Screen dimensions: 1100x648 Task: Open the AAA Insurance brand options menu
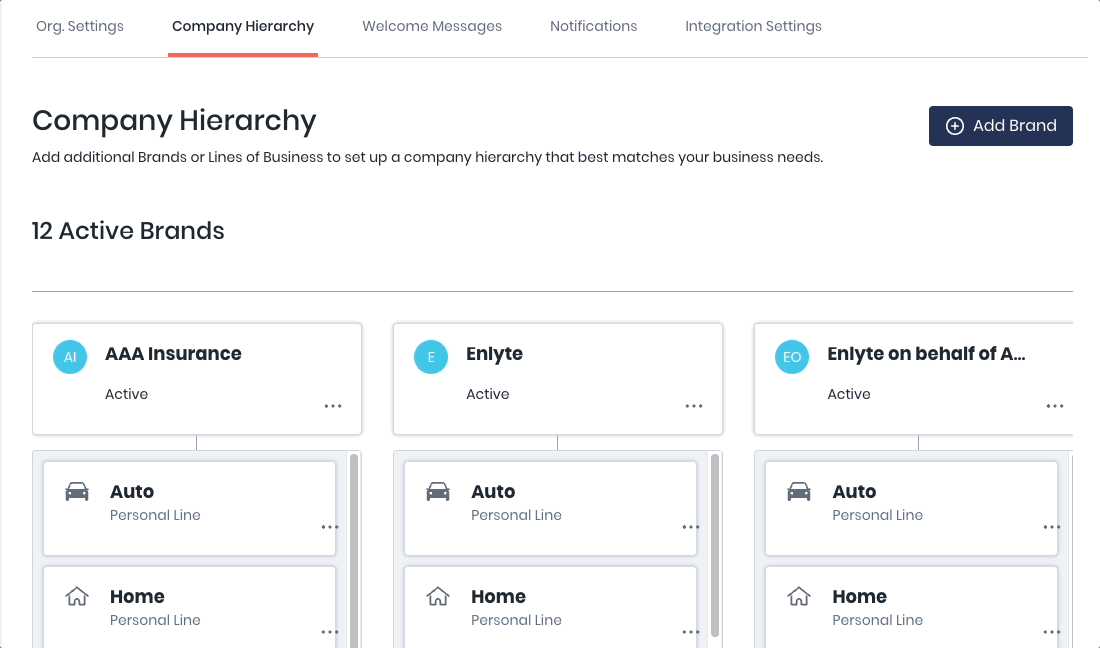point(333,406)
